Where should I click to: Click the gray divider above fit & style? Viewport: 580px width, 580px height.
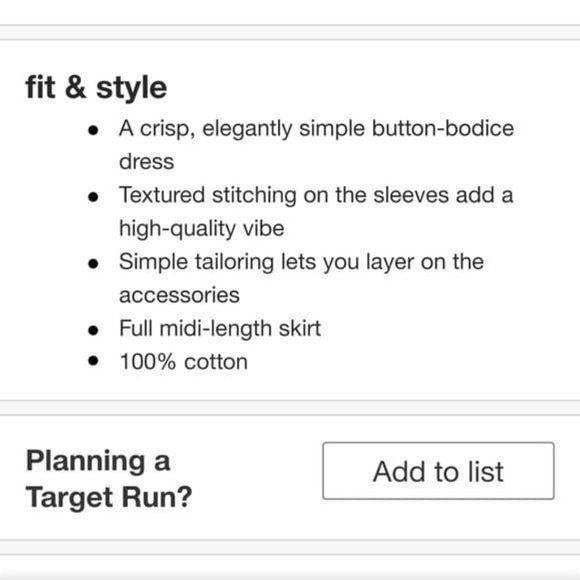click(290, 33)
